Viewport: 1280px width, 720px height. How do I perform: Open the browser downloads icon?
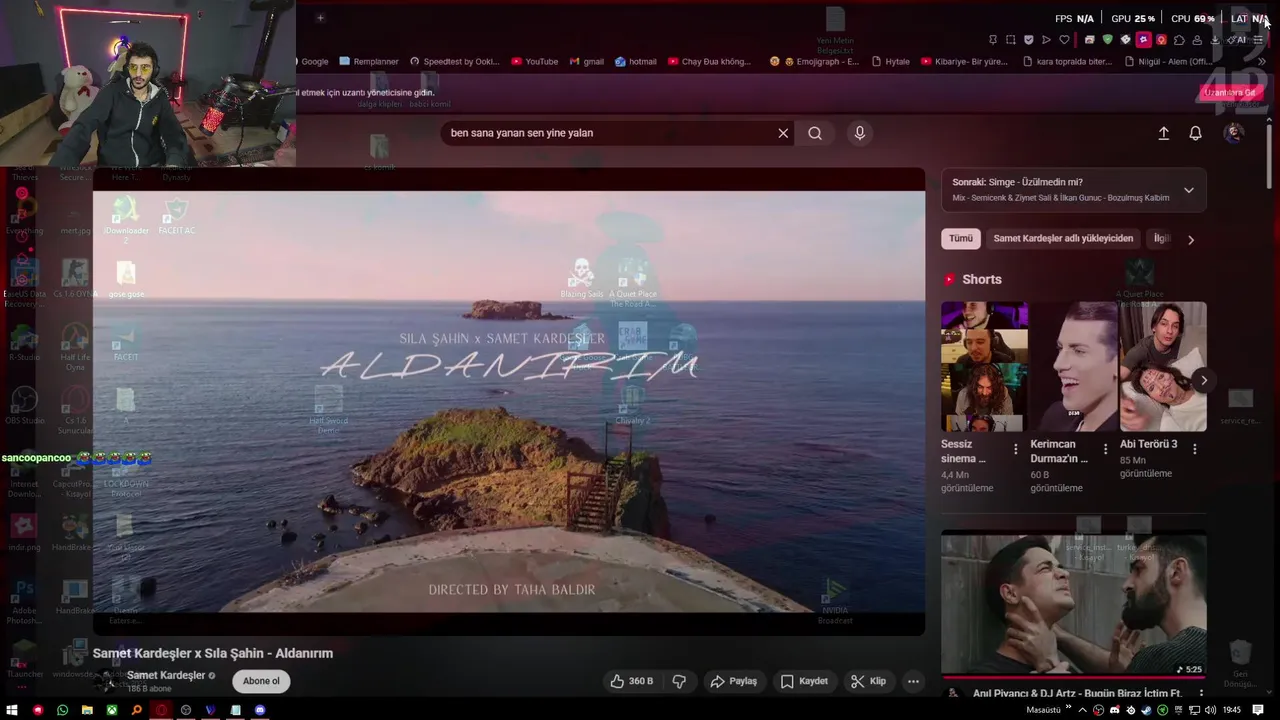[x=1215, y=40]
